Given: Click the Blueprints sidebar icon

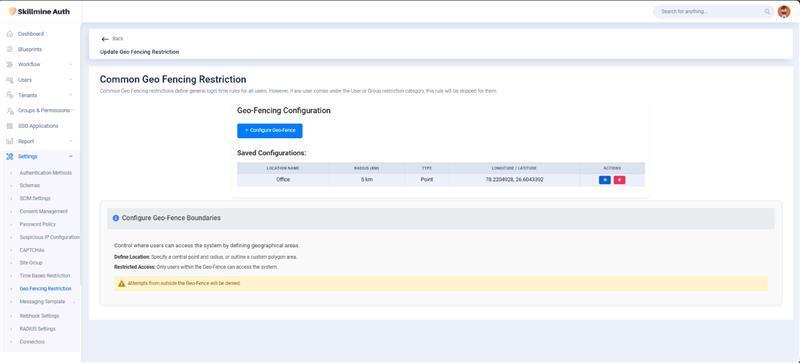Looking at the screenshot, I should (x=10, y=50).
